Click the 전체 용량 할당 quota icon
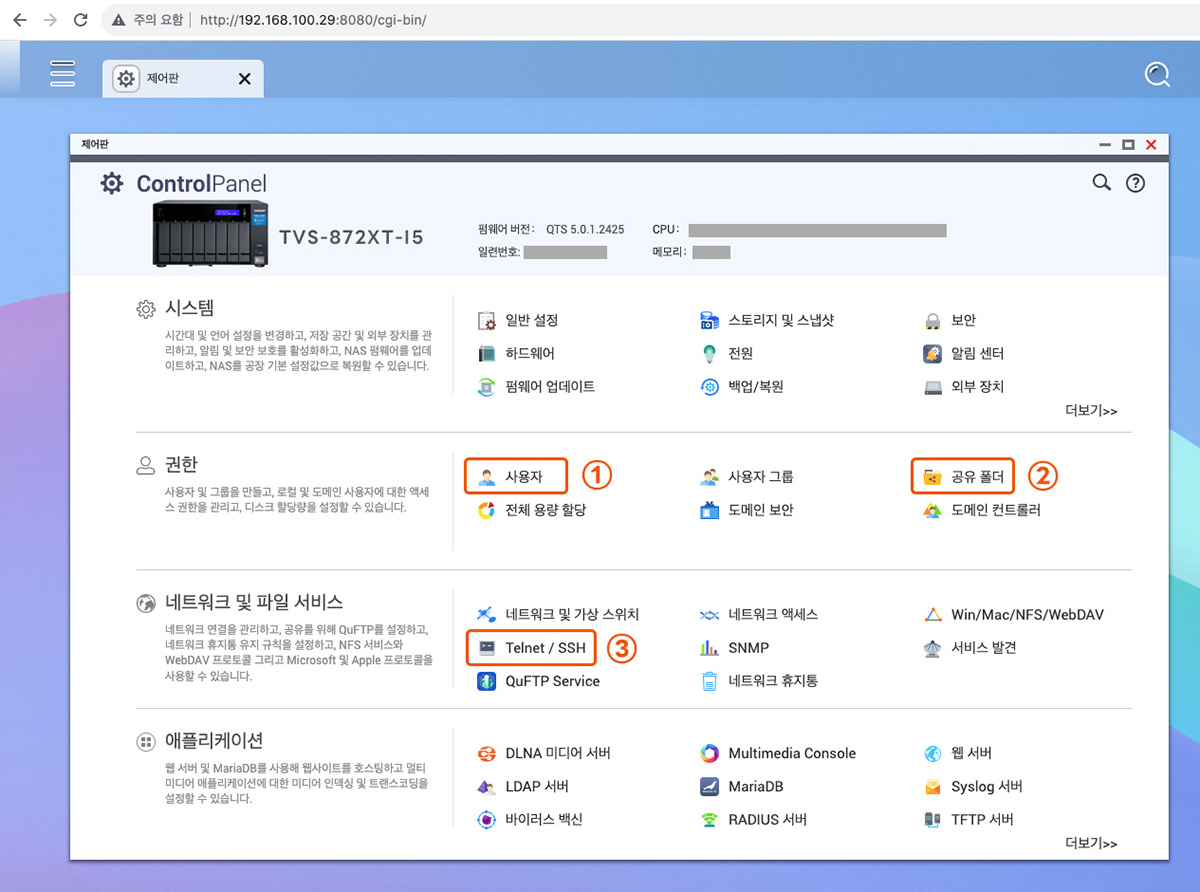 point(487,510)
